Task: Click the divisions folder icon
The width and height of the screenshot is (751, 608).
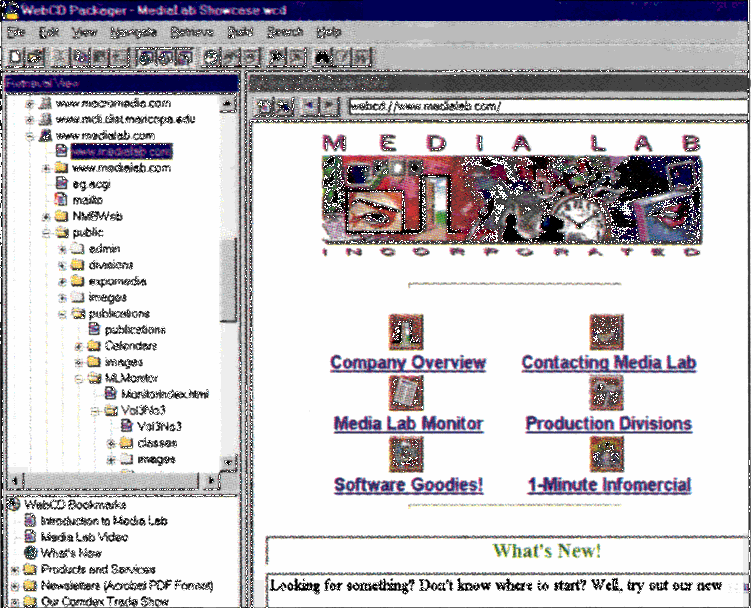Action: coord(77,264)
